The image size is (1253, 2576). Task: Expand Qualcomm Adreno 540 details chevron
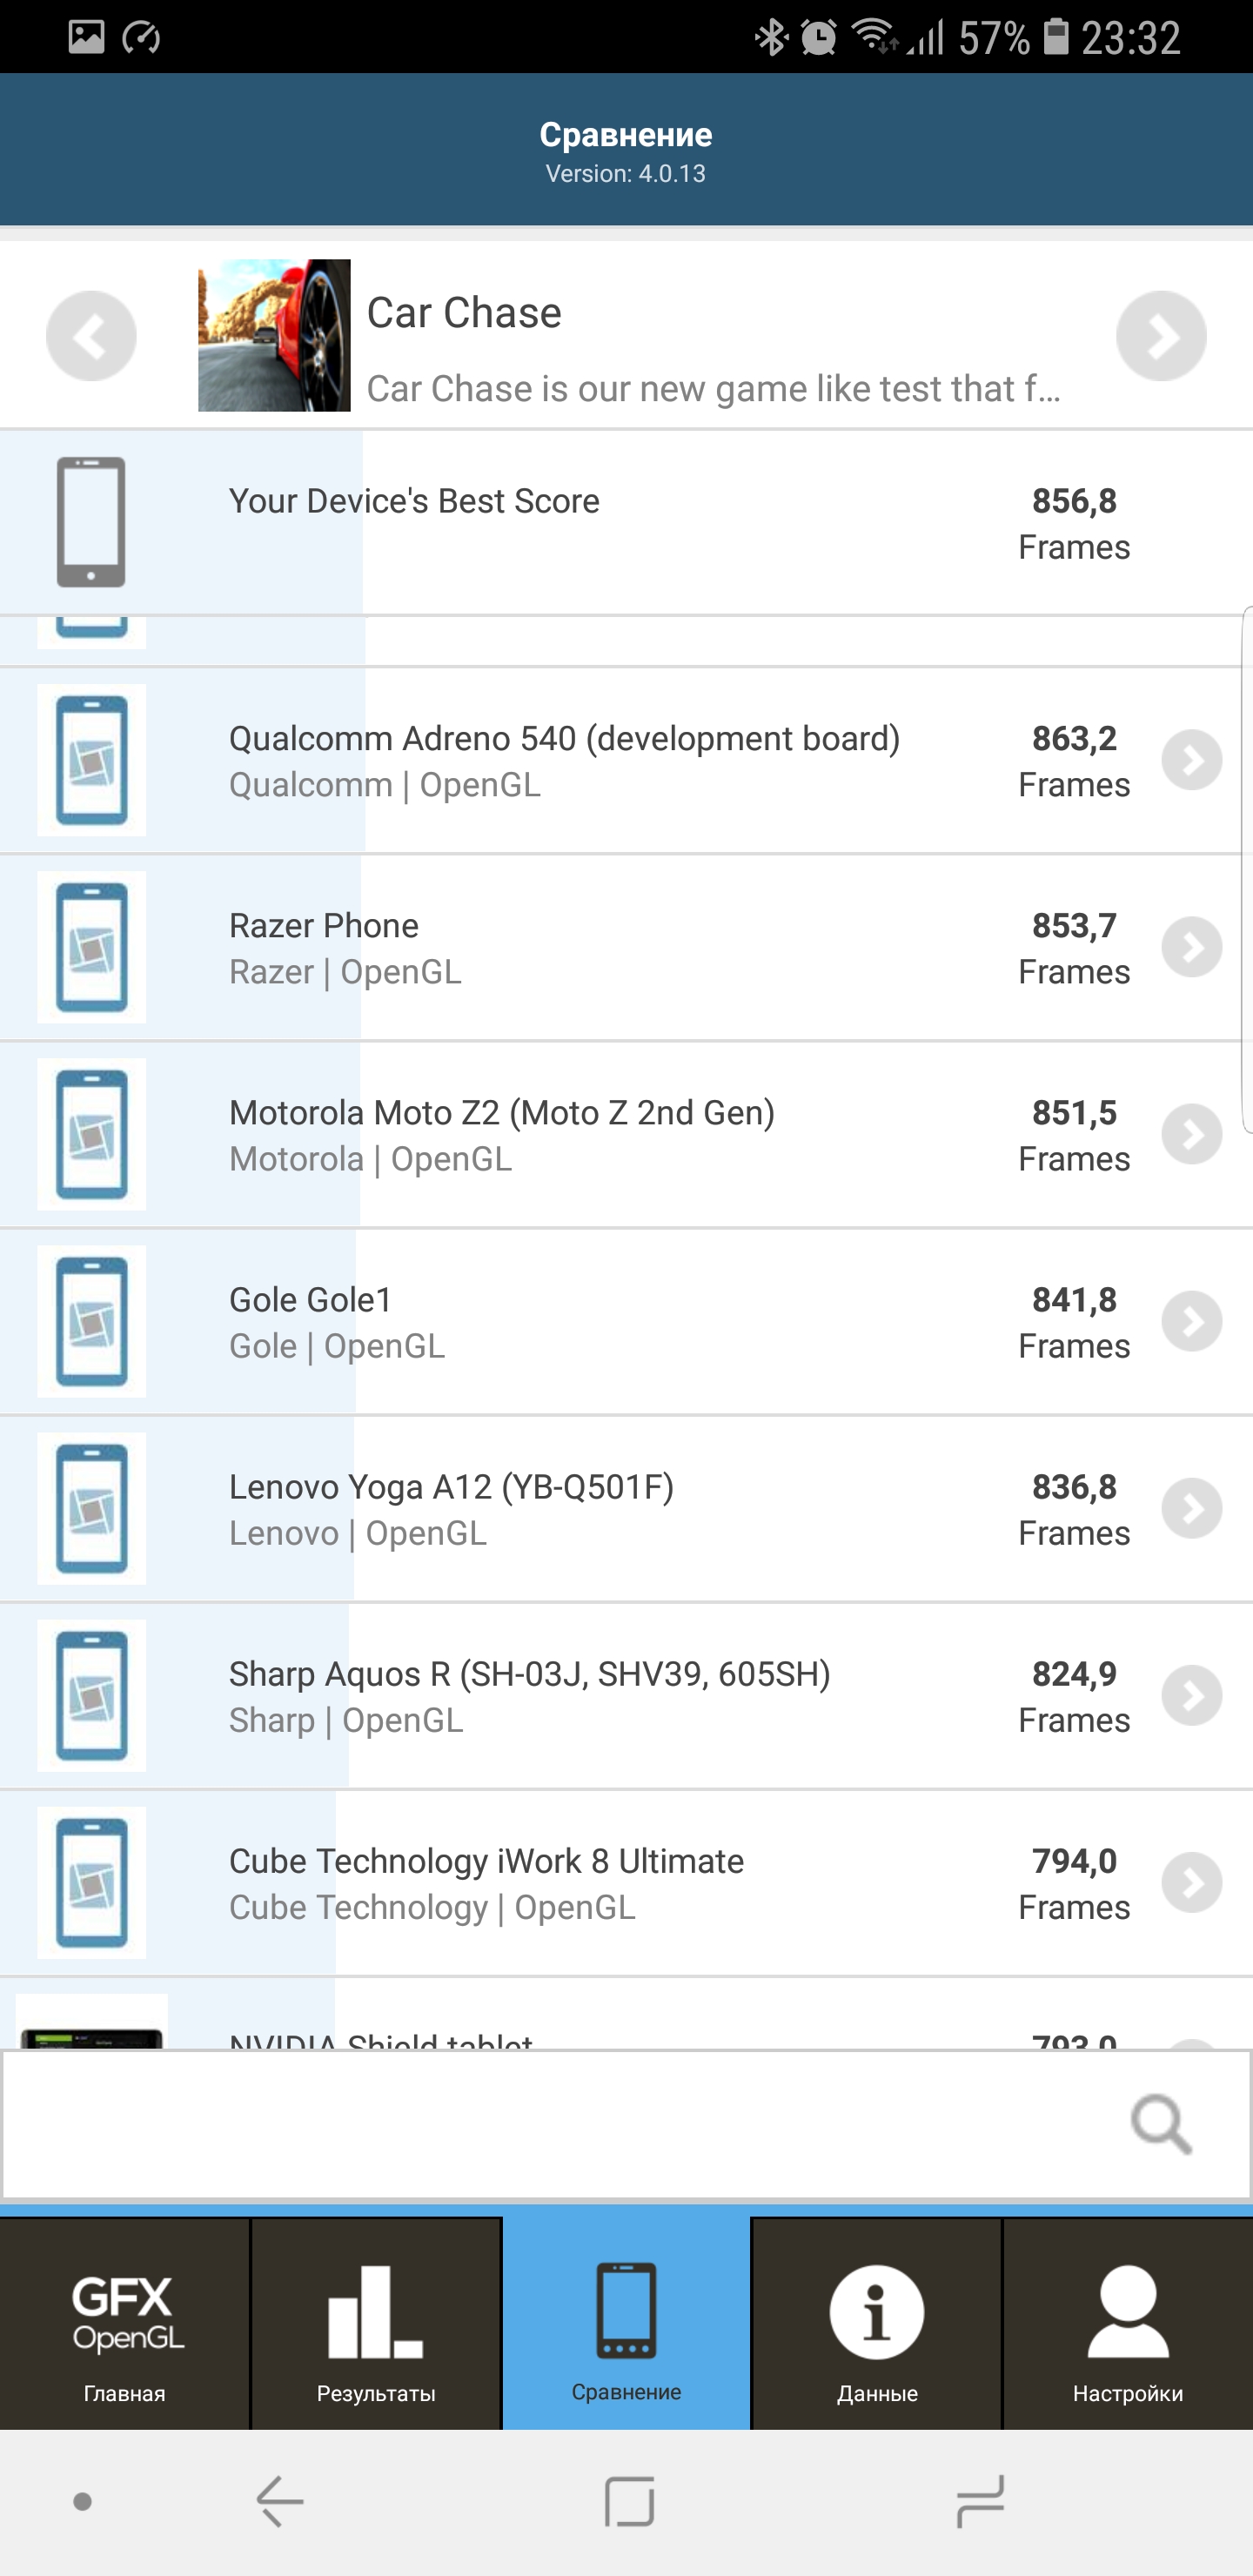pos(1191,760)
